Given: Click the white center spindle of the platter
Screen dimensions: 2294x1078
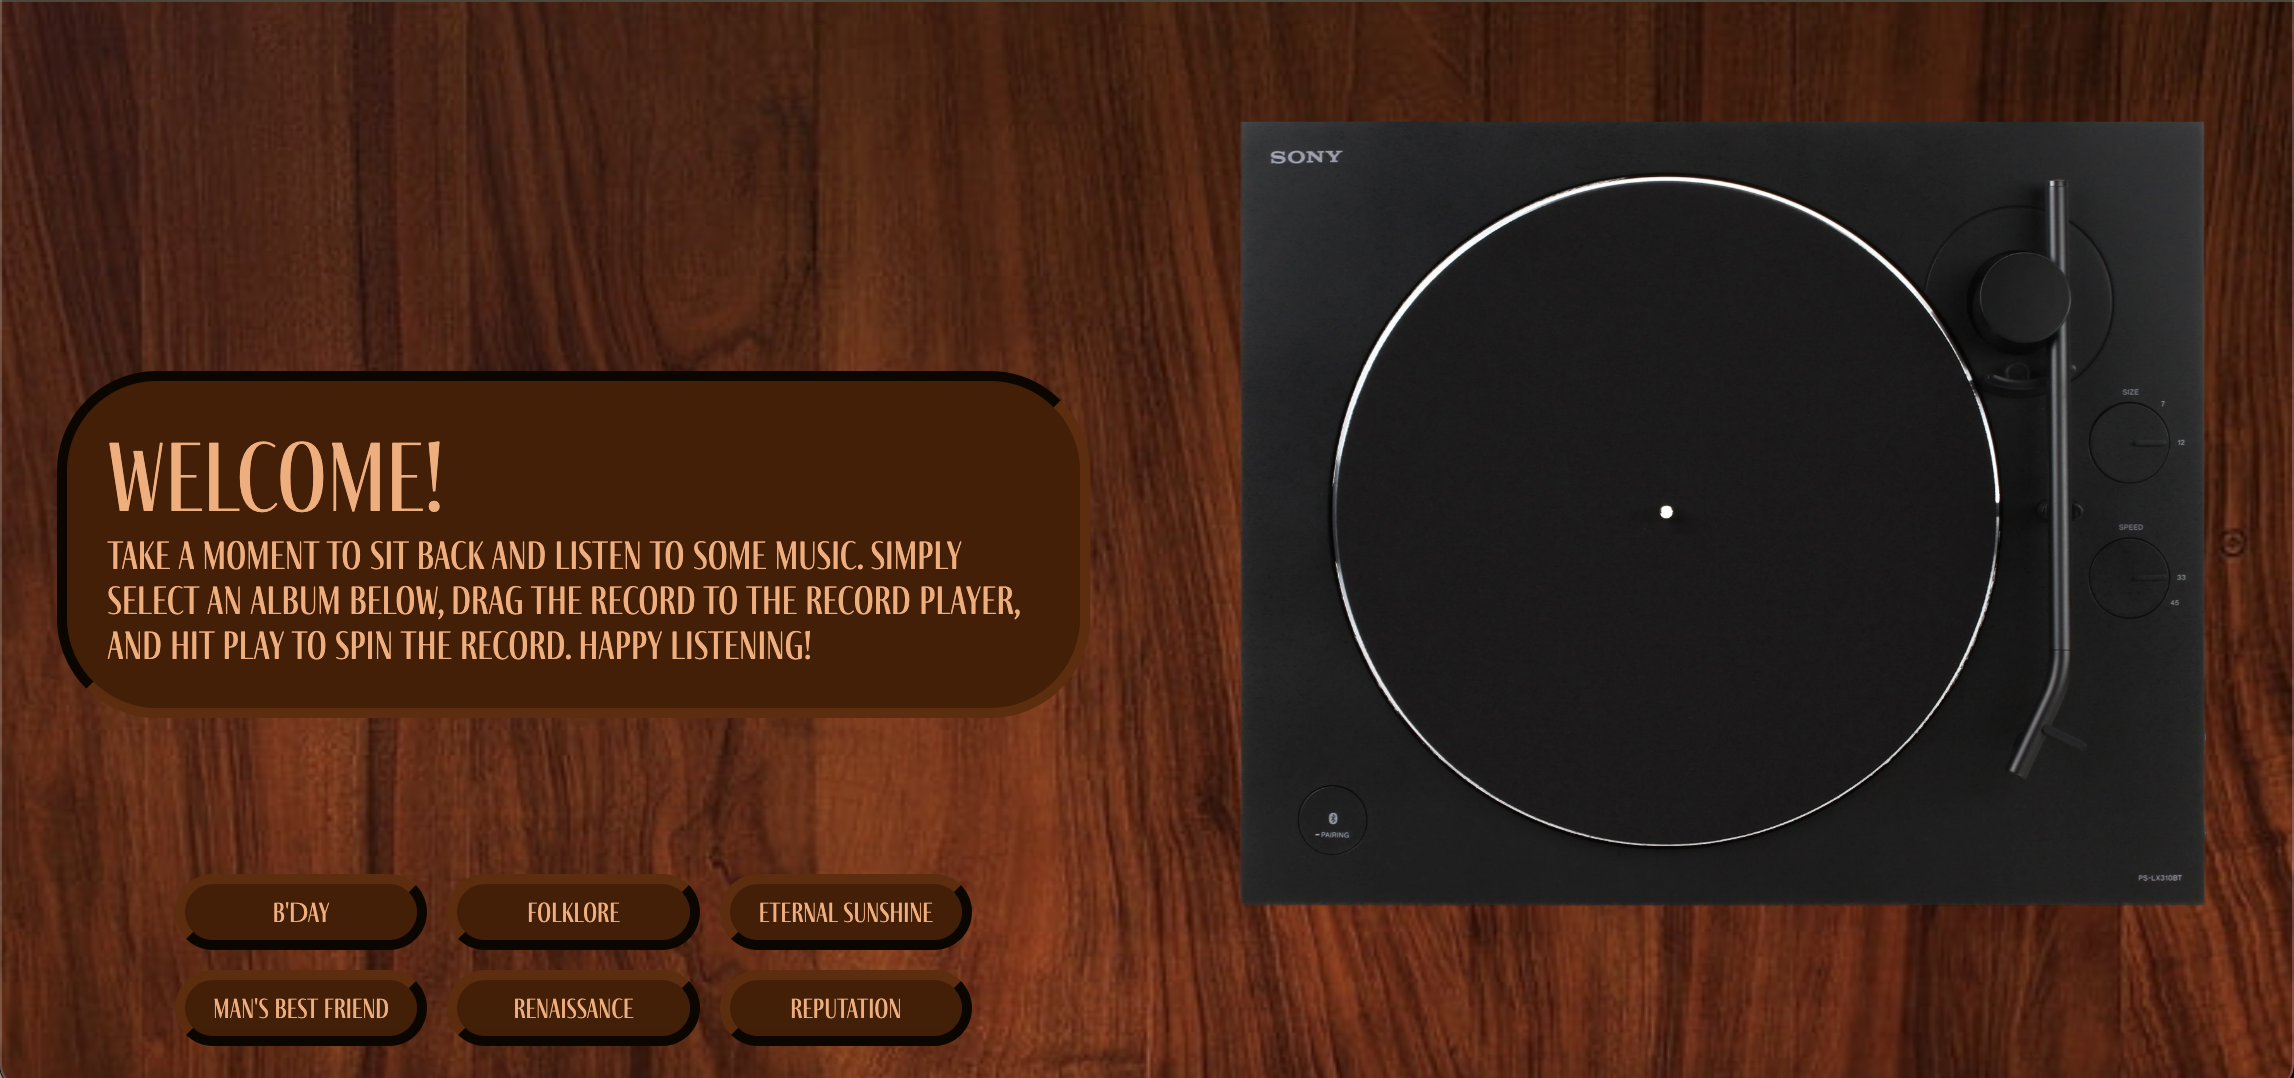Looking at the screenshot, I should (1666, 512).
